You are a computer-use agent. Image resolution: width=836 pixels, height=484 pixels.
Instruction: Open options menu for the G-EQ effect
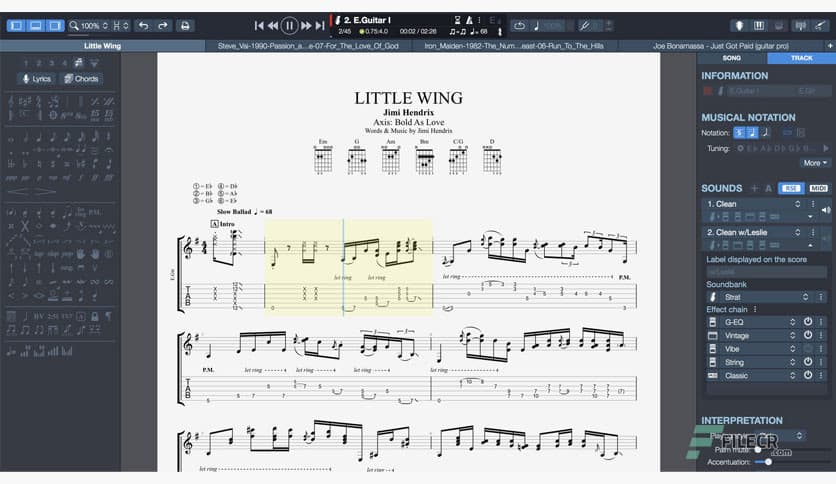[x=821, y=322]
